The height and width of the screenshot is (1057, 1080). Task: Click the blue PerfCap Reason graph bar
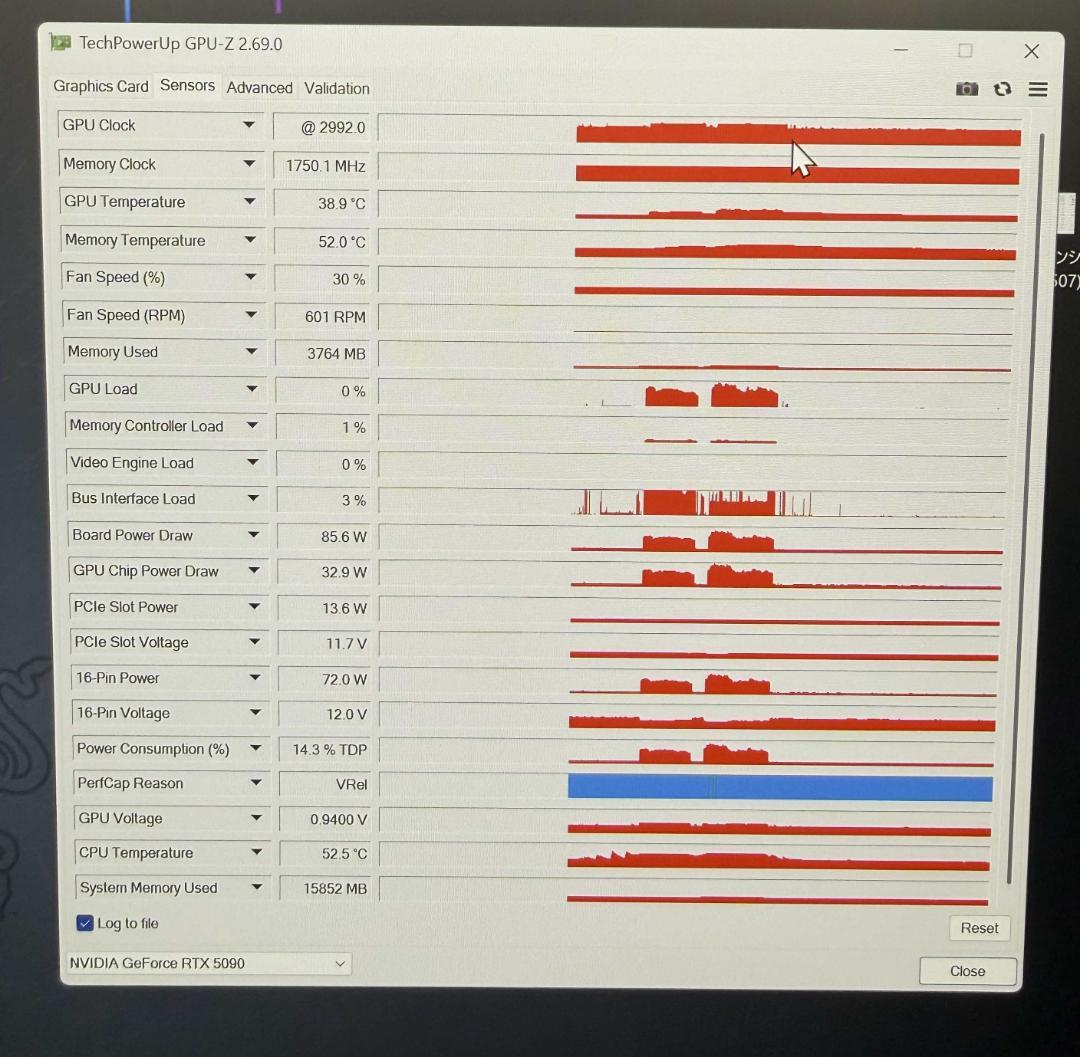780,788
